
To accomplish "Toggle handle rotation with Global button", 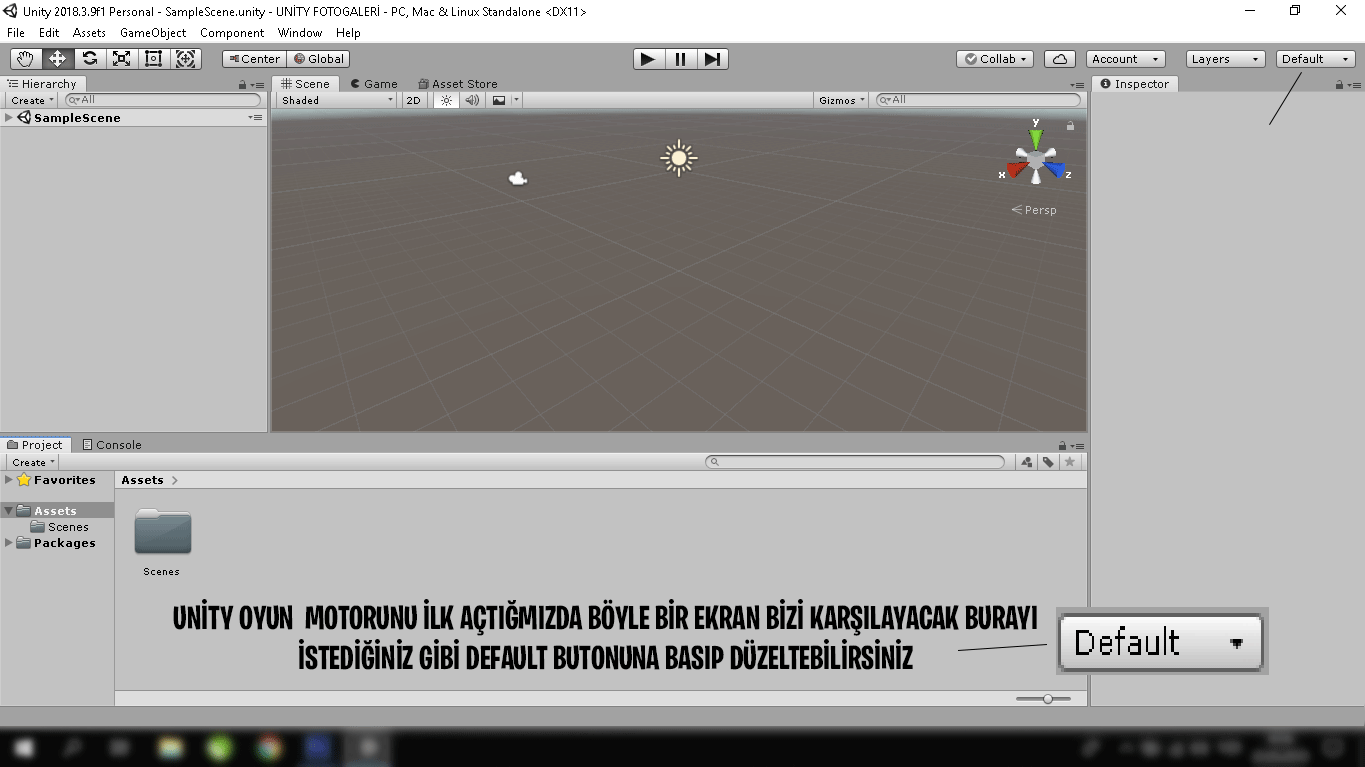I will (319, 59).
